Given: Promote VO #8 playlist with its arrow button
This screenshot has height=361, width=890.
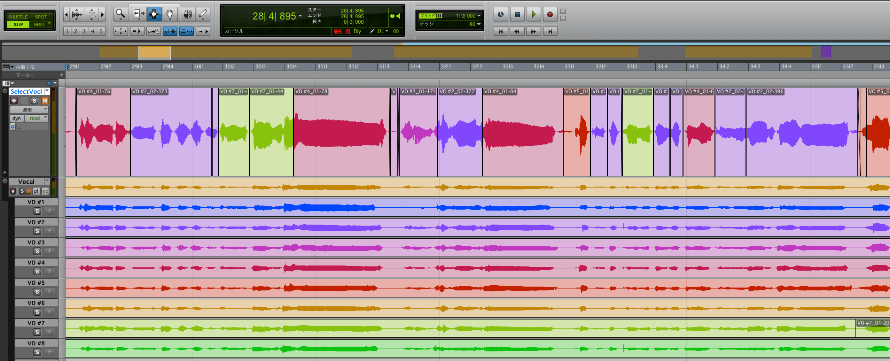Looking at the screenshot, I should [49, 352].
